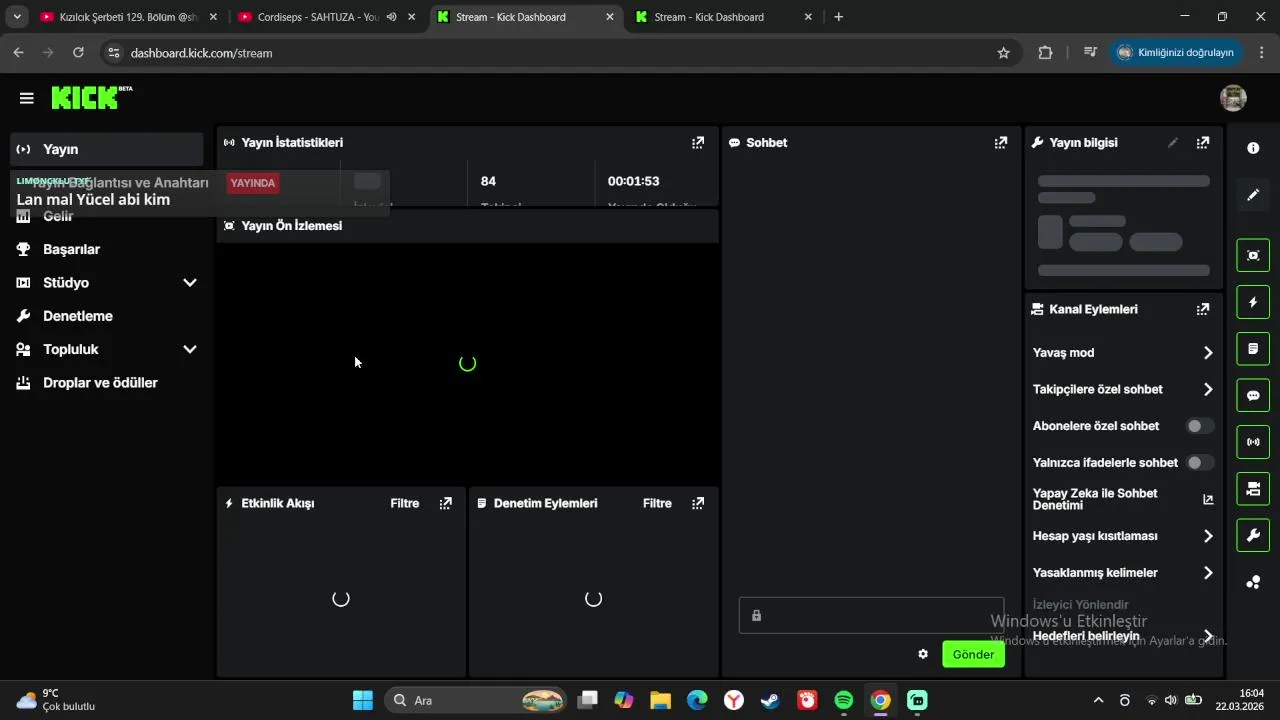
Task: Open chat settings gear icon
Action: pos(923,654)
